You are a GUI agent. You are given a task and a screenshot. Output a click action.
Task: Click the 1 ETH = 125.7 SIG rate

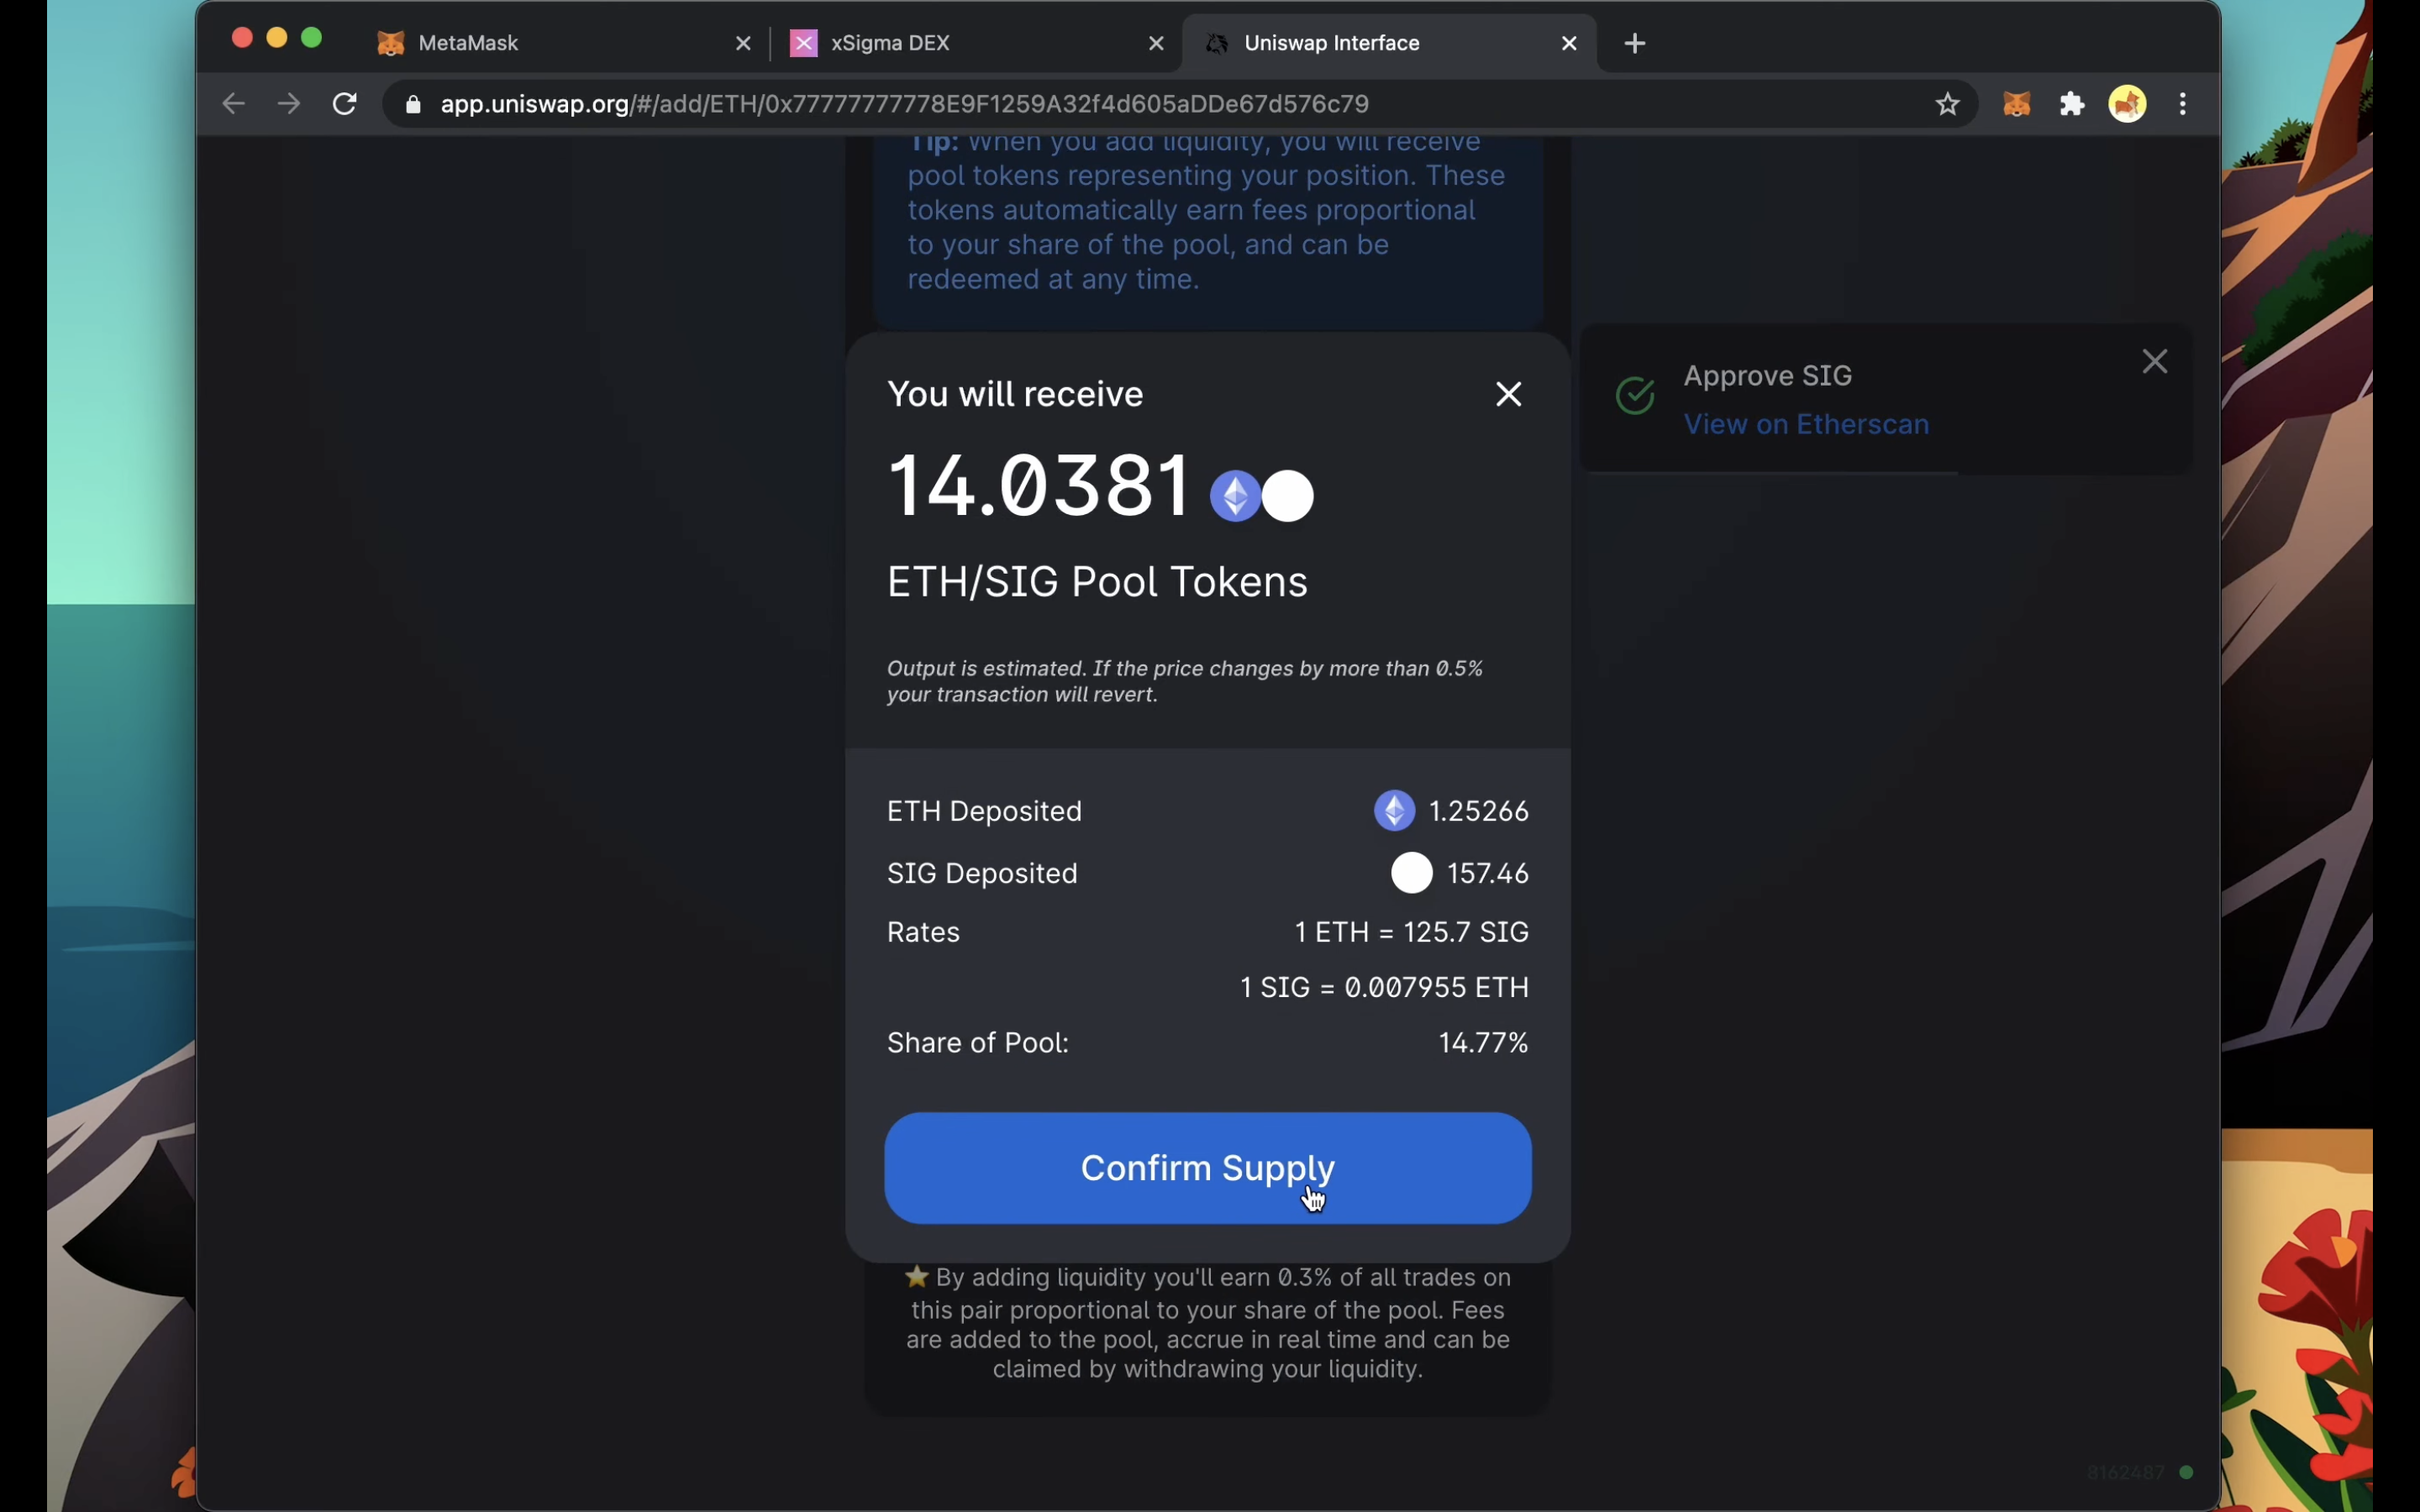point(1411,932)
